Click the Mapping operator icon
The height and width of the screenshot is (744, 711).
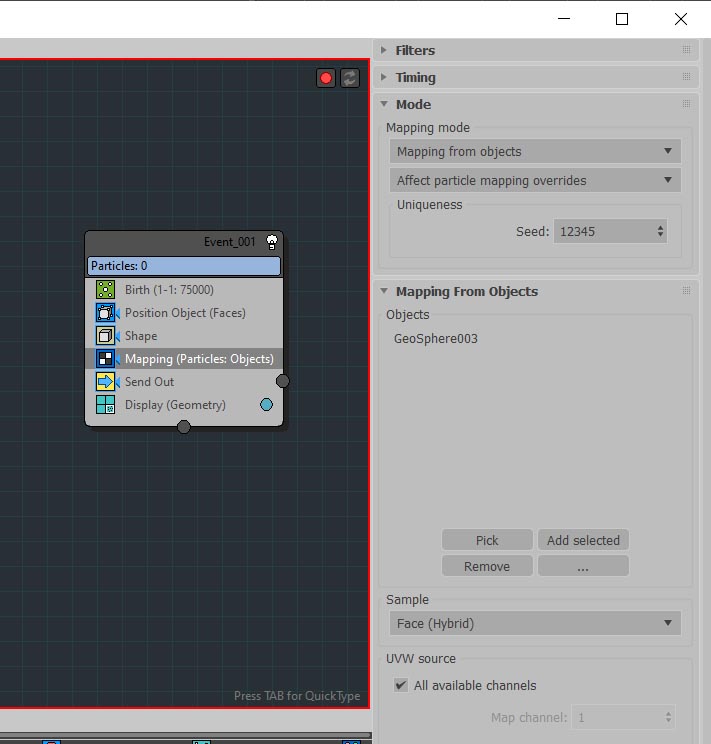point(105,359)
